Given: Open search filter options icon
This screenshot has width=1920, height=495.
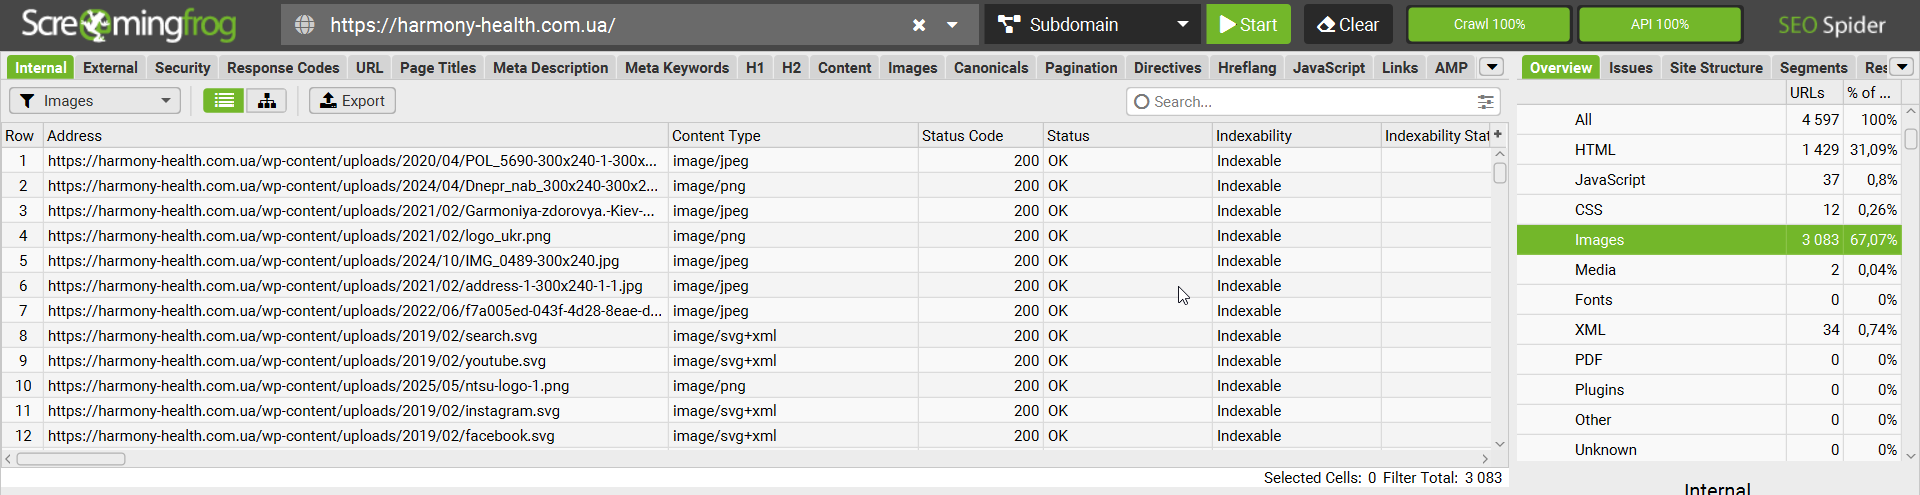Looking at the screenshot, I should point(1486,102).
